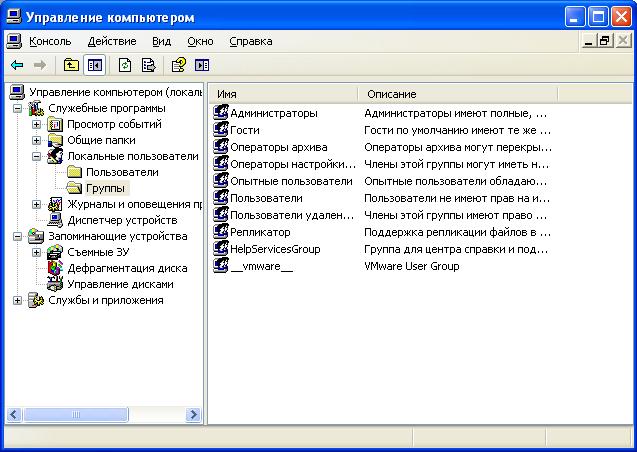Click the Up one level folder icon

[71, 65]
